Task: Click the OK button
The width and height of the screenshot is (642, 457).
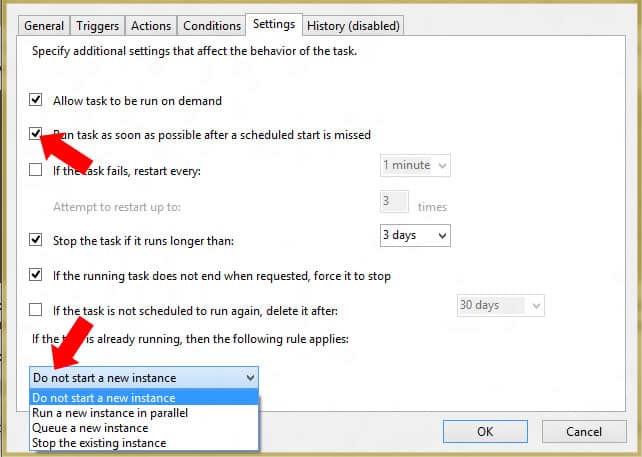Action: point(484,432)
